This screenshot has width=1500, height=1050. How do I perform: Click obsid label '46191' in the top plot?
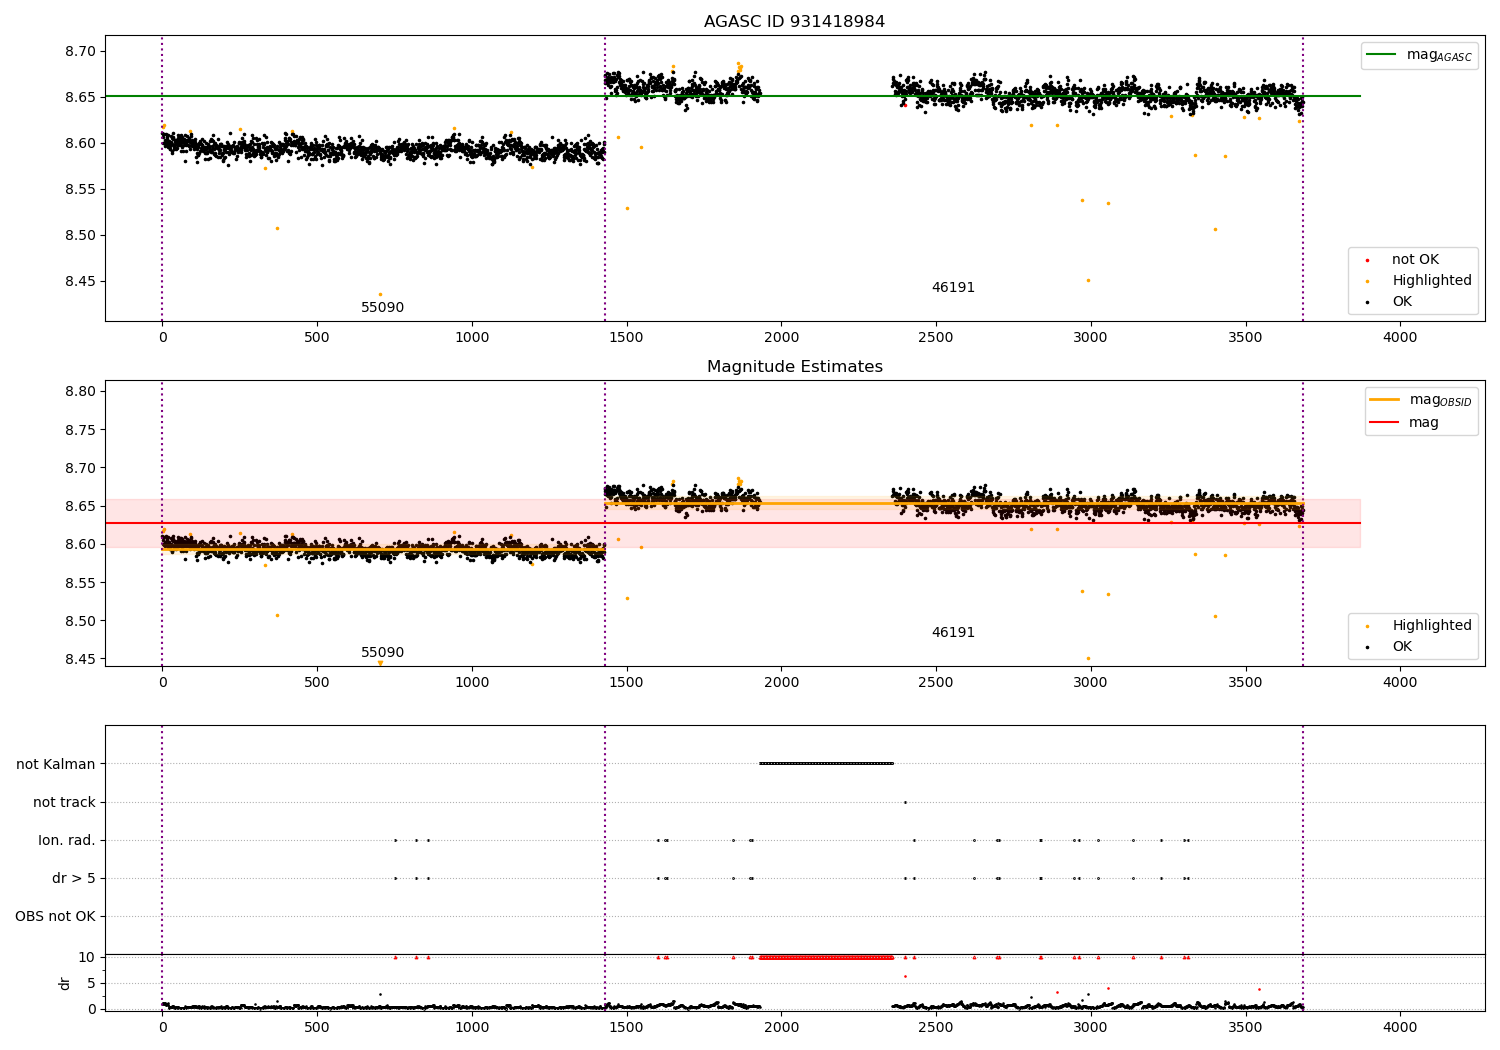[953, 288]
